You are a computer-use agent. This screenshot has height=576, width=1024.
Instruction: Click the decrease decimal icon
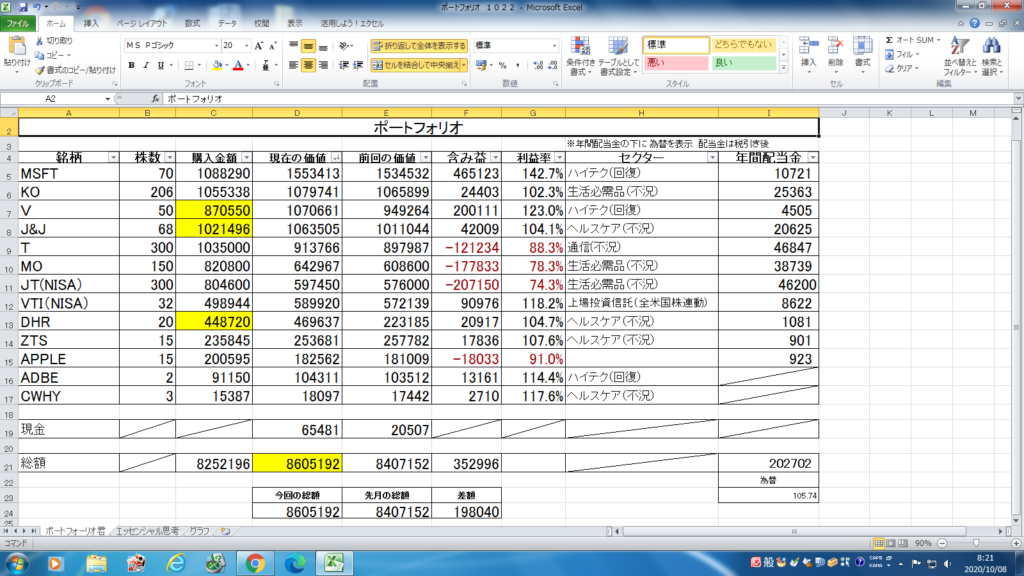click(552, 65)
